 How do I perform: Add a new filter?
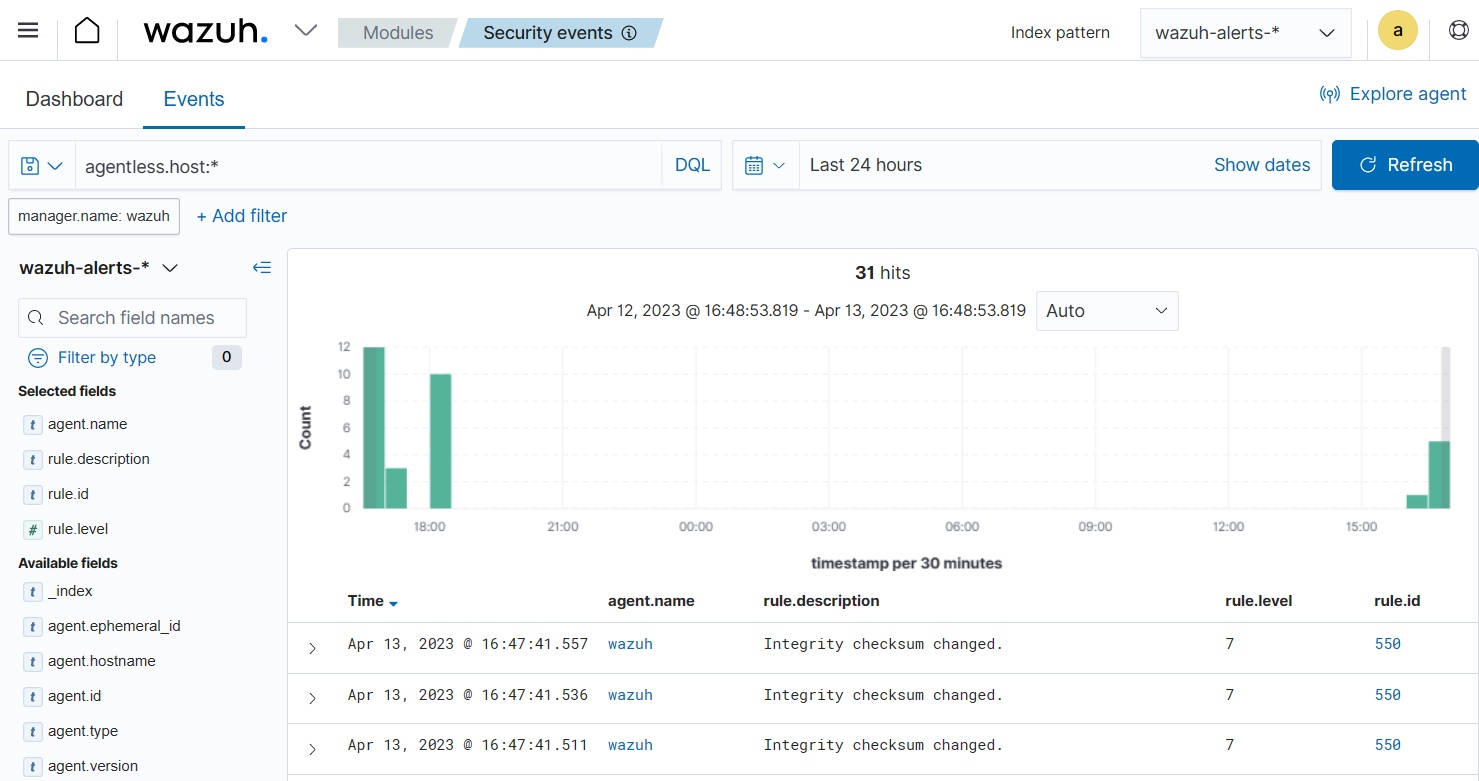[x=241, y=216]
